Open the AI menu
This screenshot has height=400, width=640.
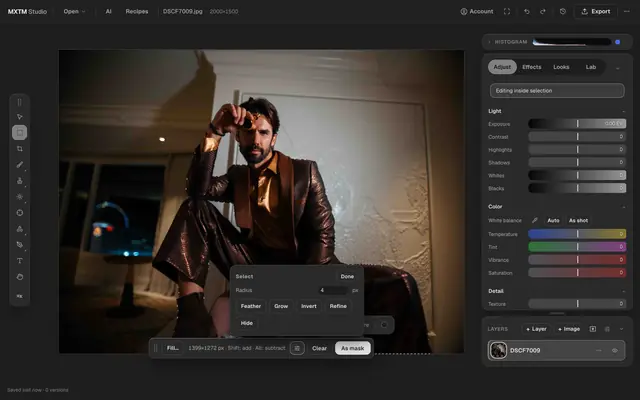(x=109, y=11)
